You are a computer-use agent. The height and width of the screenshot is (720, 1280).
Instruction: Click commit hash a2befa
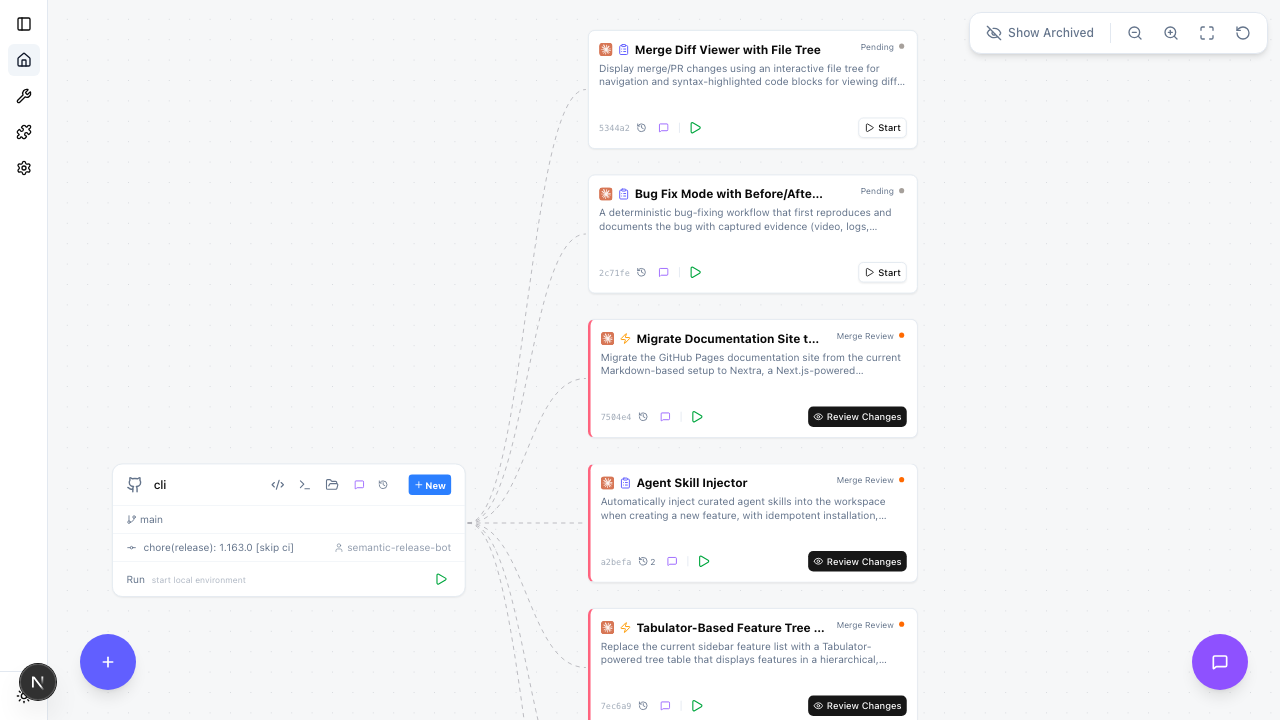click(x=616, y=562)
